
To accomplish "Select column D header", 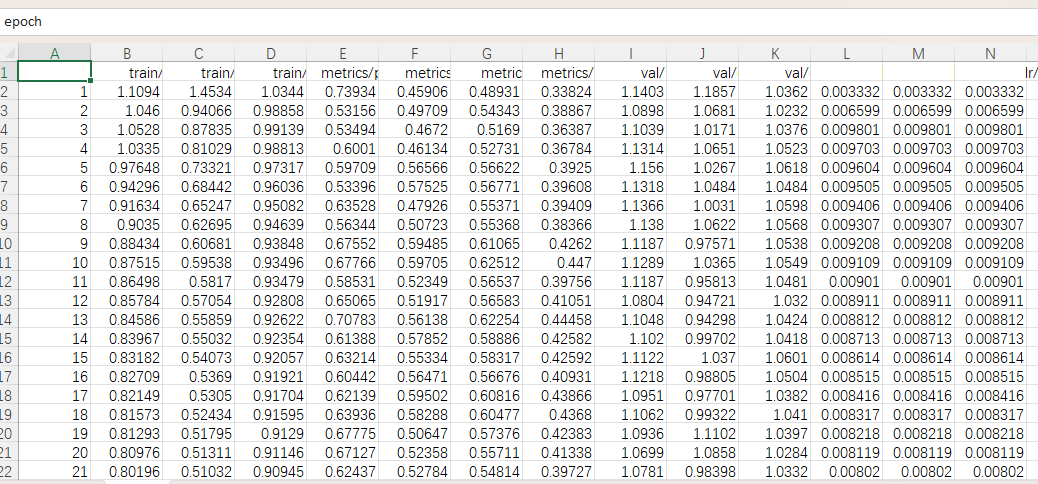I will tap(271, 53).
